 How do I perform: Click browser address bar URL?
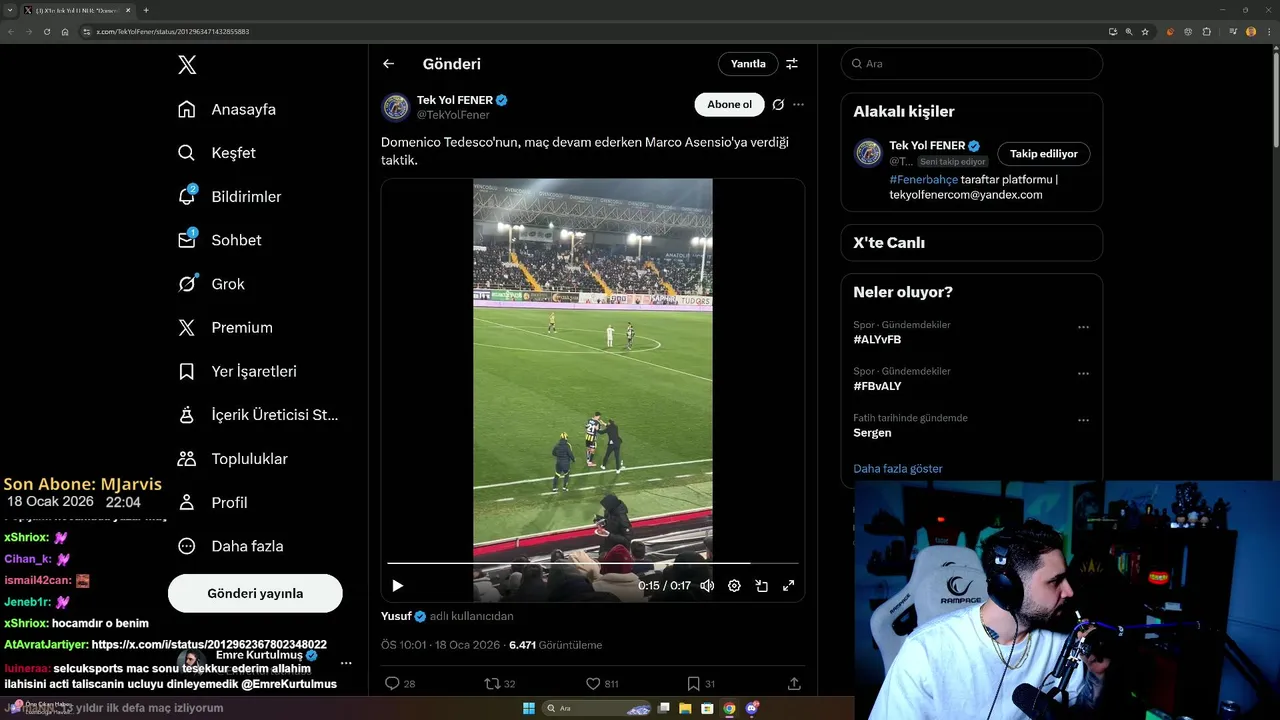172,32
